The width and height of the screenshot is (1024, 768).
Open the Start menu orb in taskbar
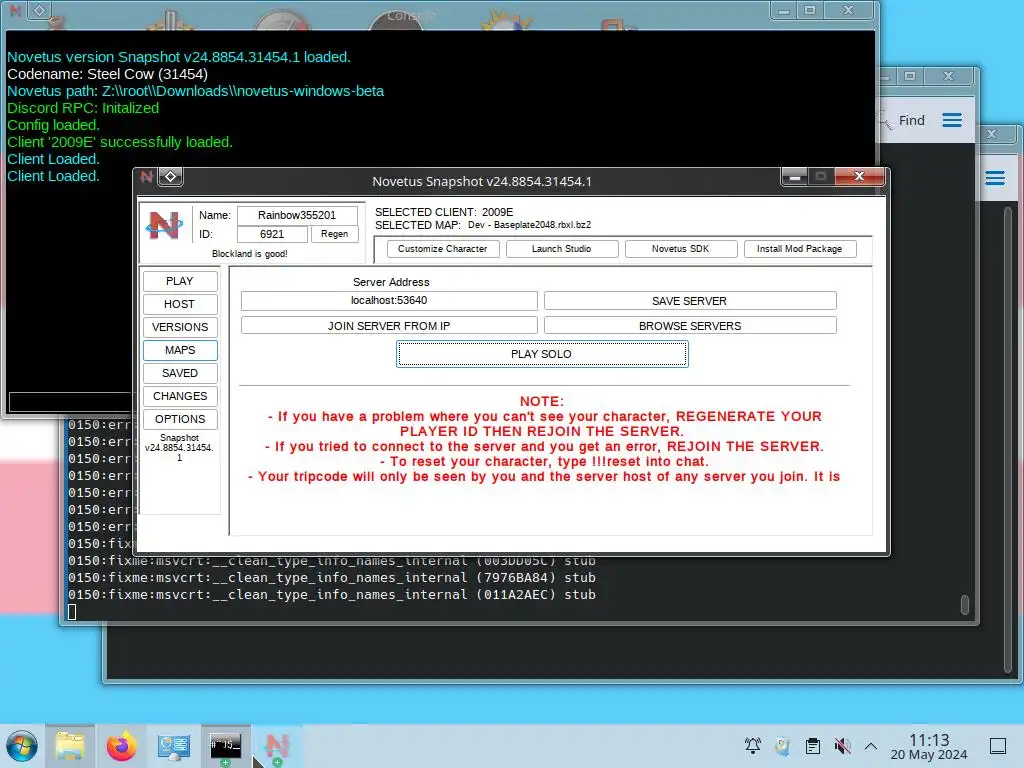(x=22, y=746)
